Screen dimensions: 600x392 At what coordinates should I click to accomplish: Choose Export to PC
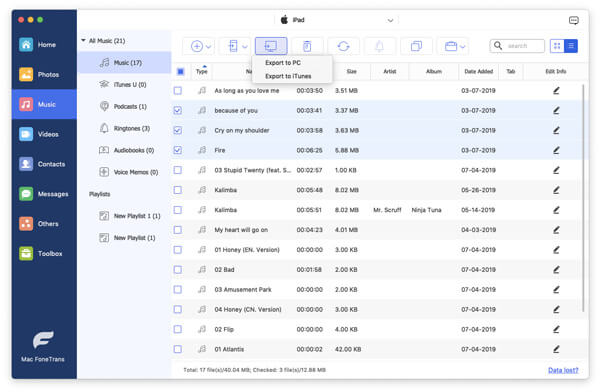click(x=283, y=62)
